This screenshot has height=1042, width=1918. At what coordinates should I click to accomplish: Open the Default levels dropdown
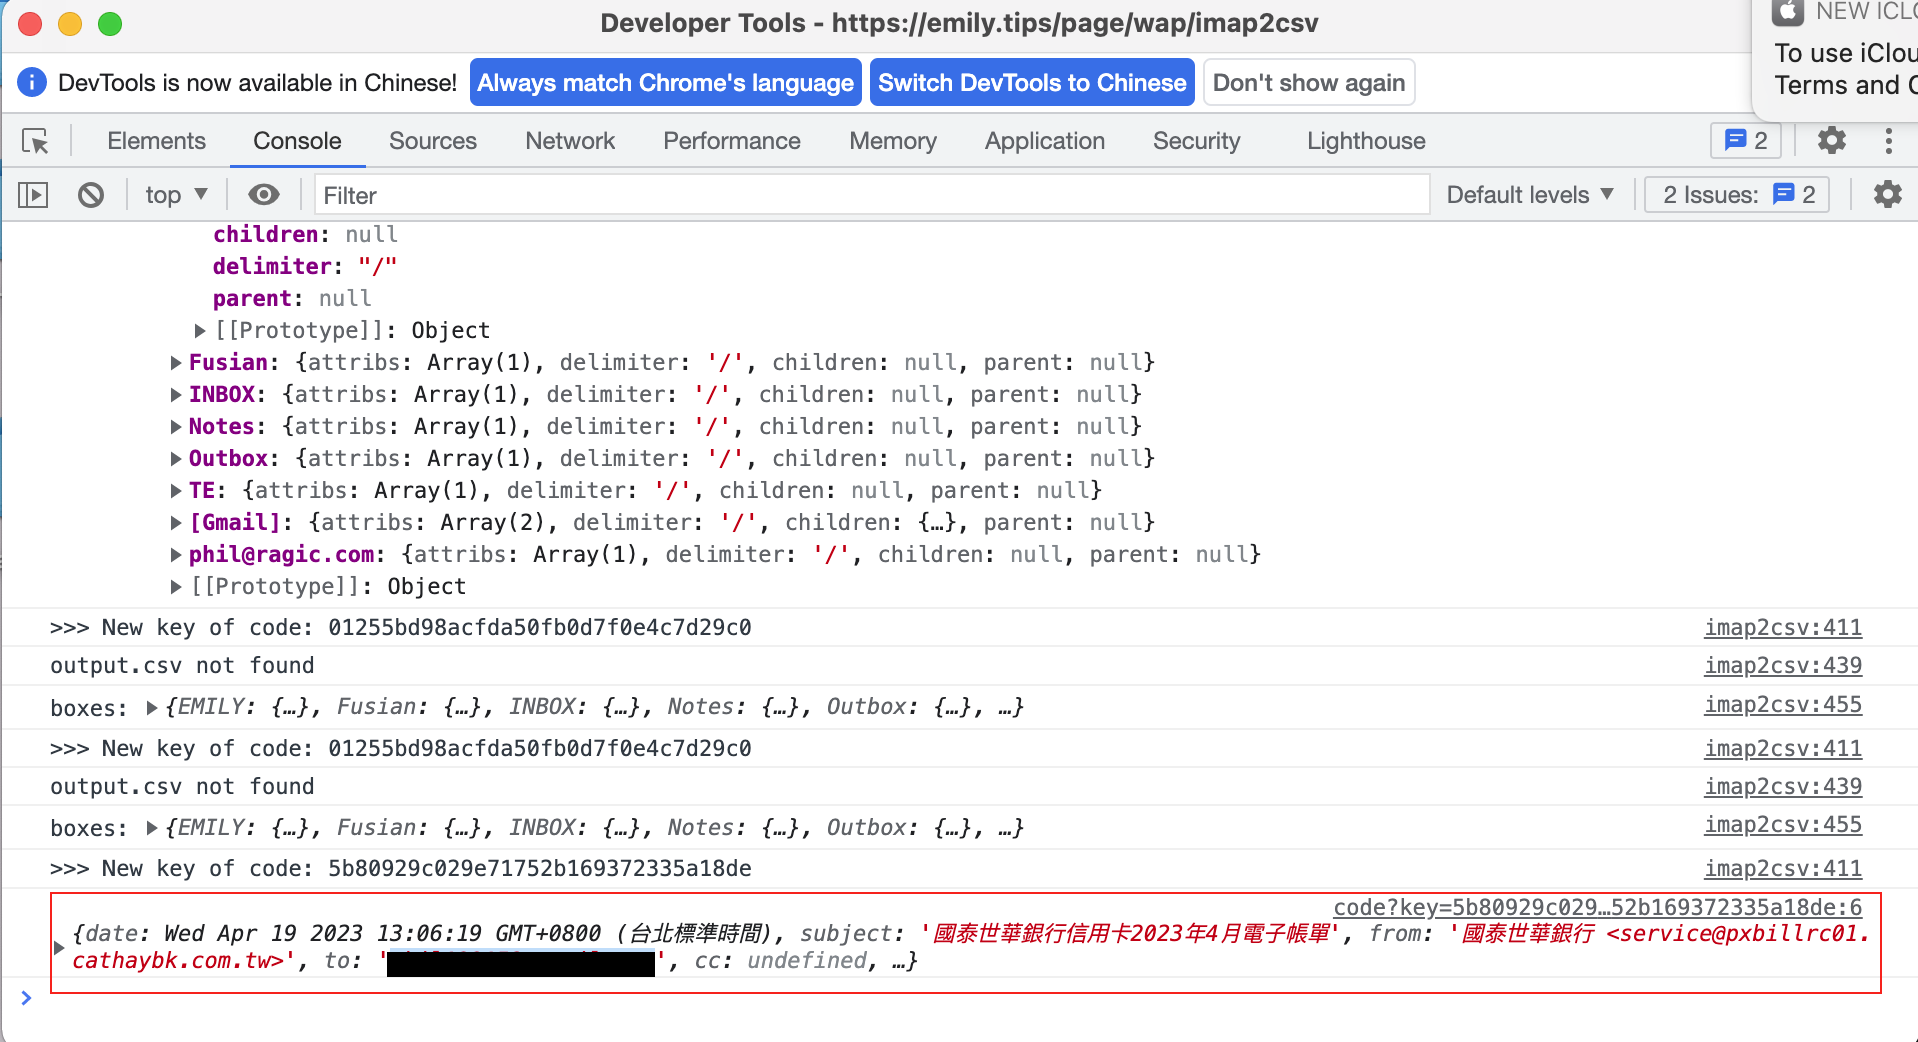pyautogui.click(x=1529, y=195)
